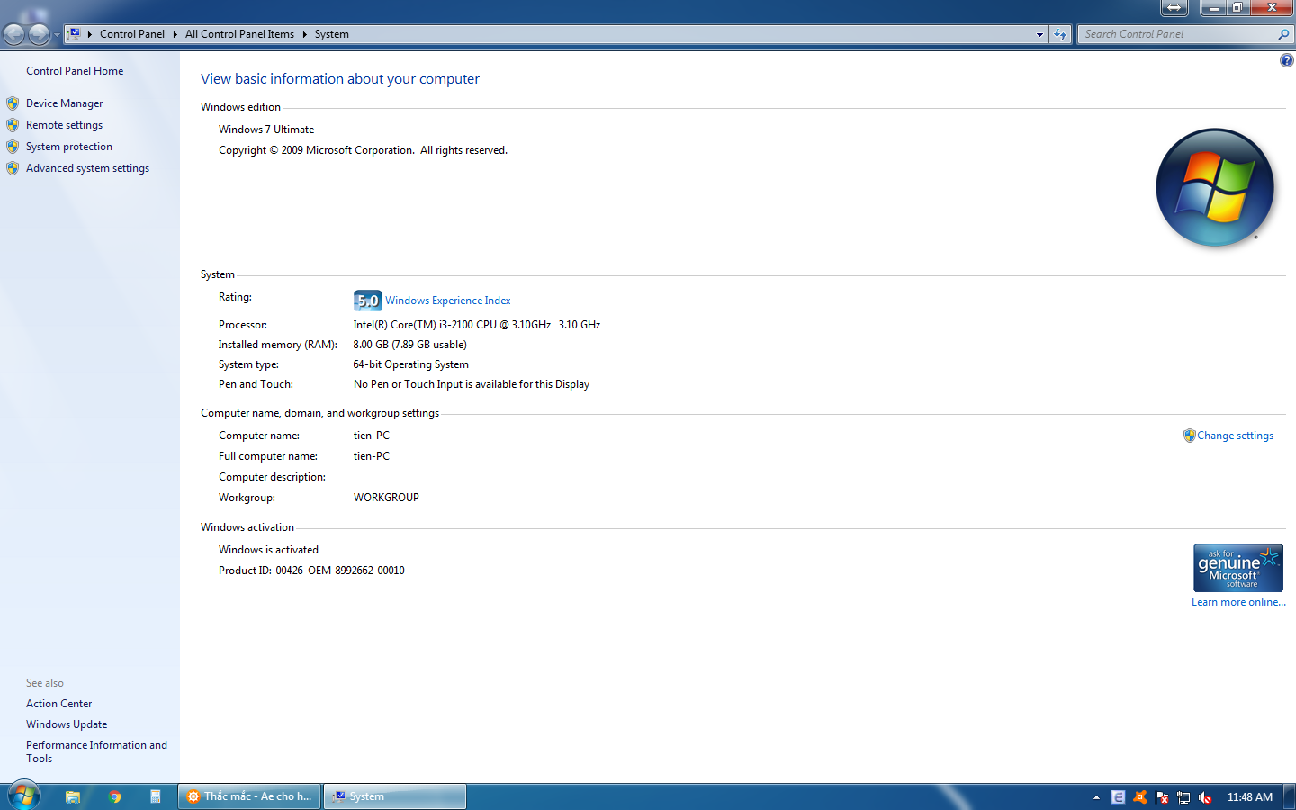Click the Change settings link
Screen dimensions: 1296x810
click(x=1235, y=436)
